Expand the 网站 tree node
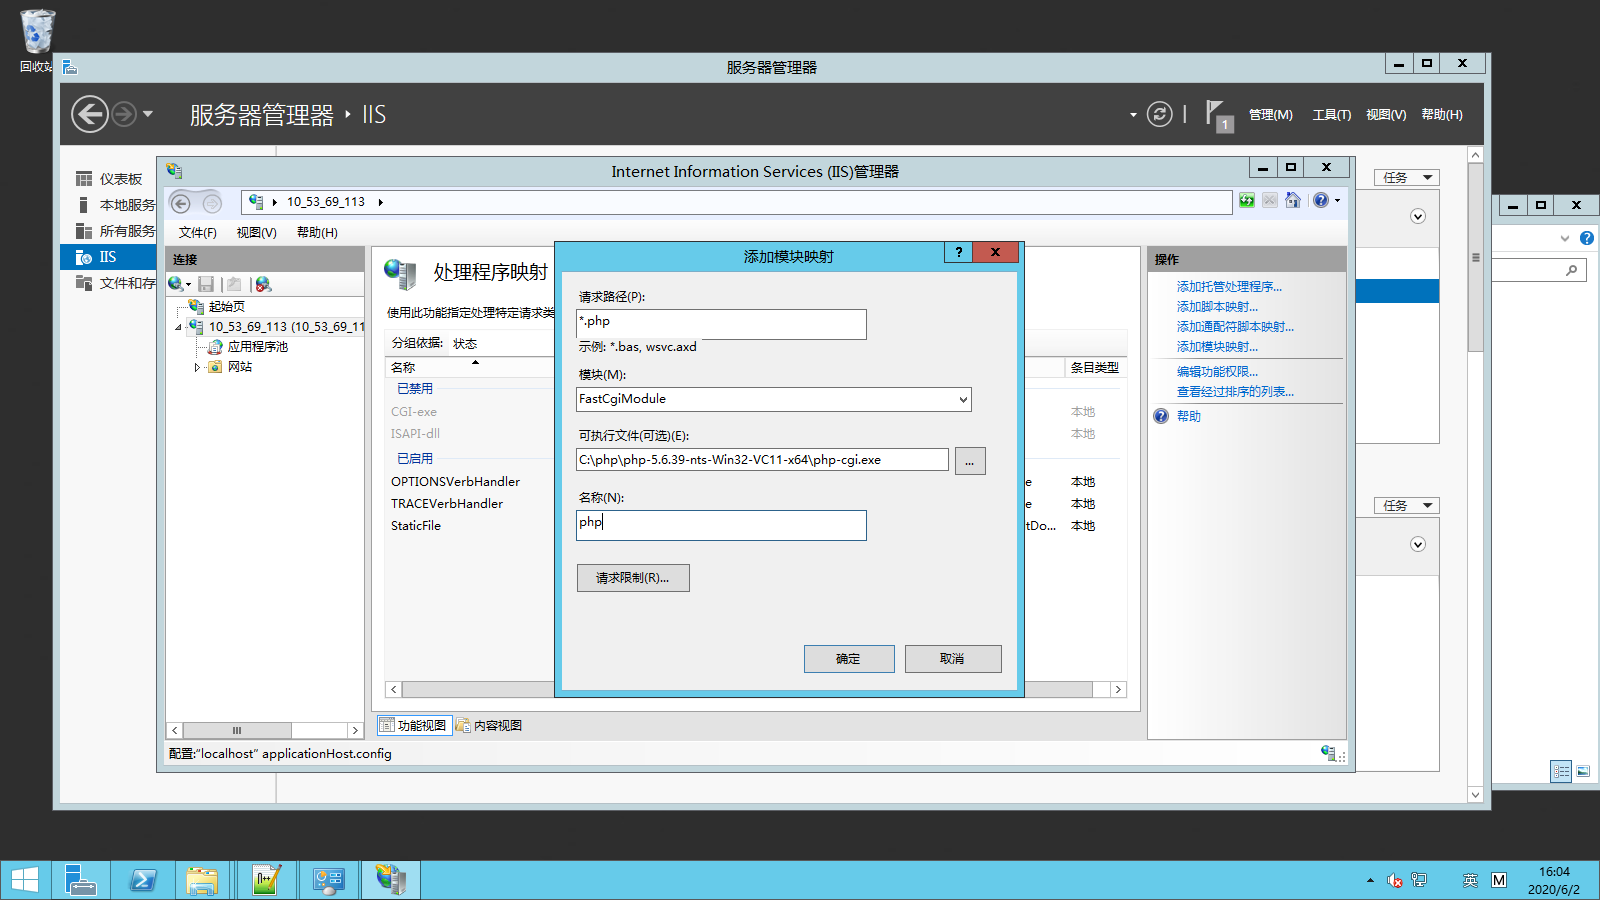This screenshot has height=900, width=1600. pos(197,368)
